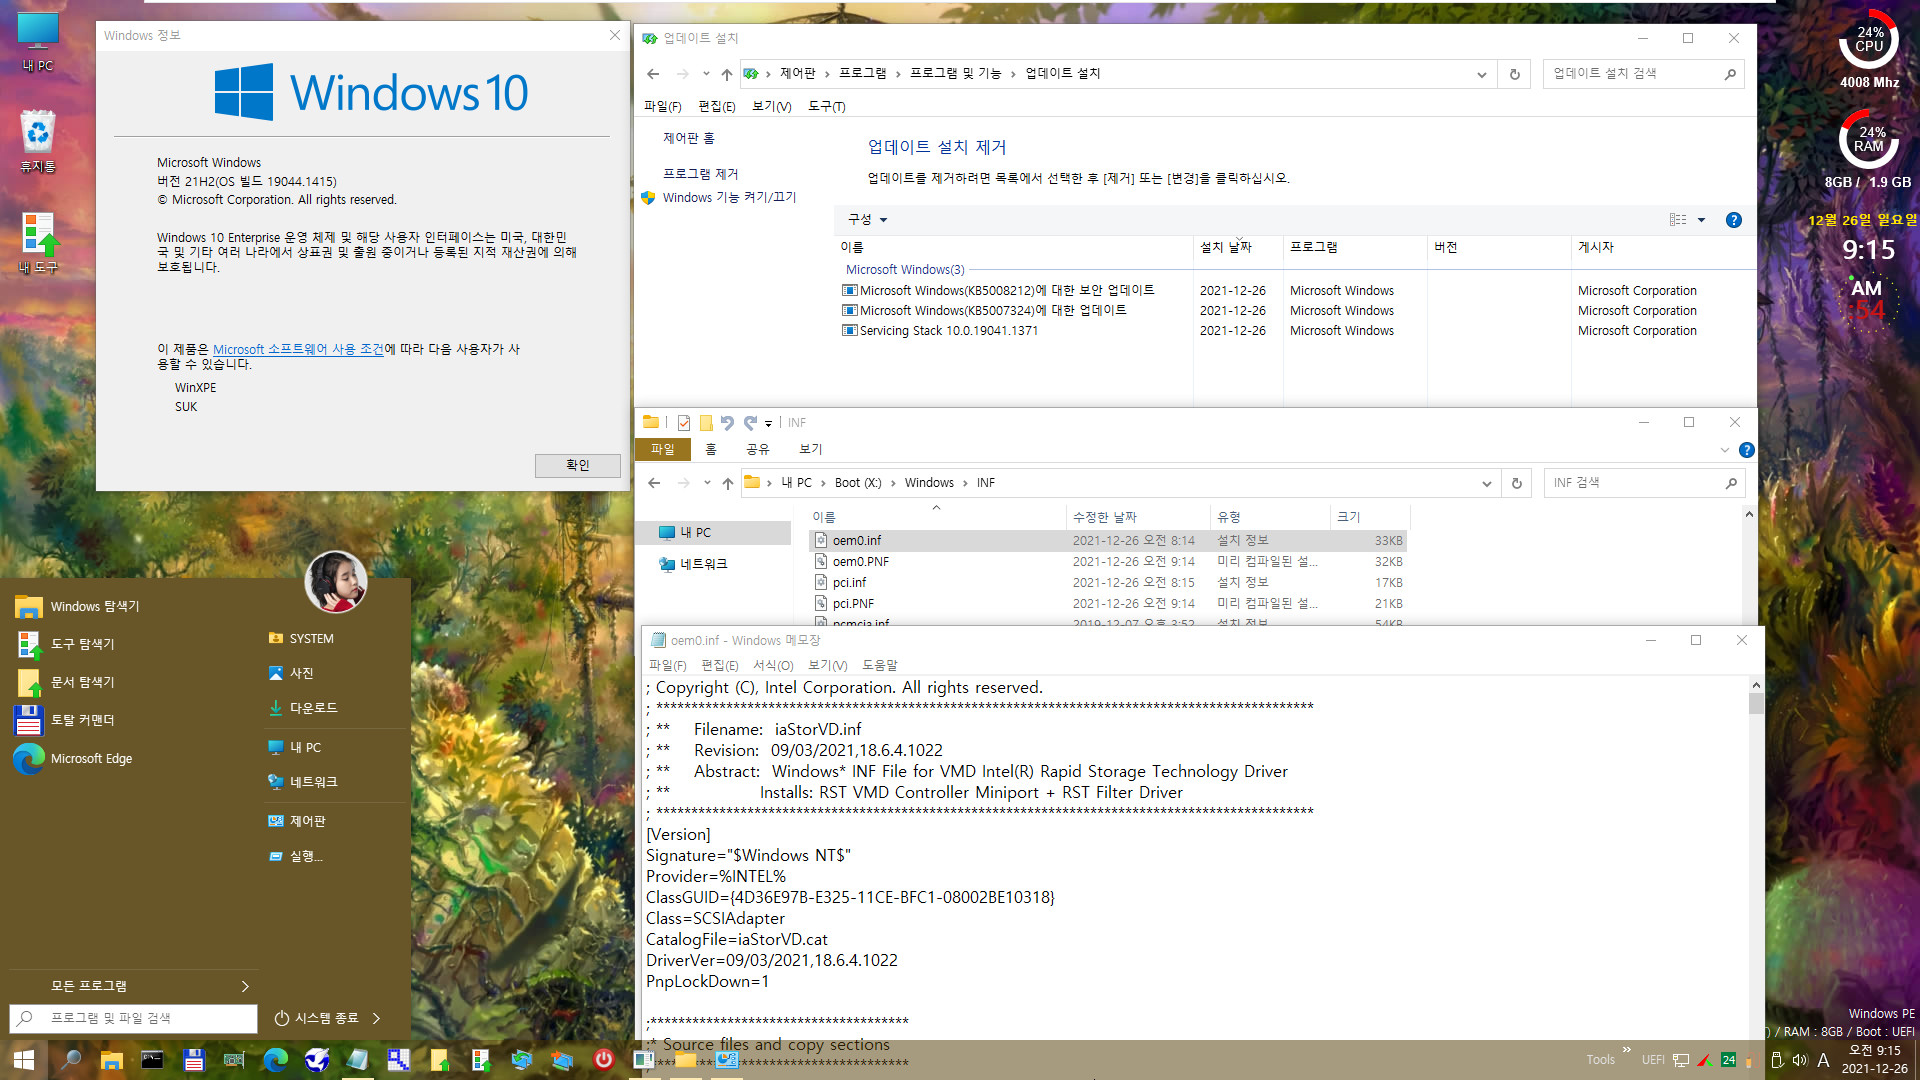This screenshot has width=1920, height=1080.
Task: Open the quick access toolbar customize arrow
Action: coord(768,424)
